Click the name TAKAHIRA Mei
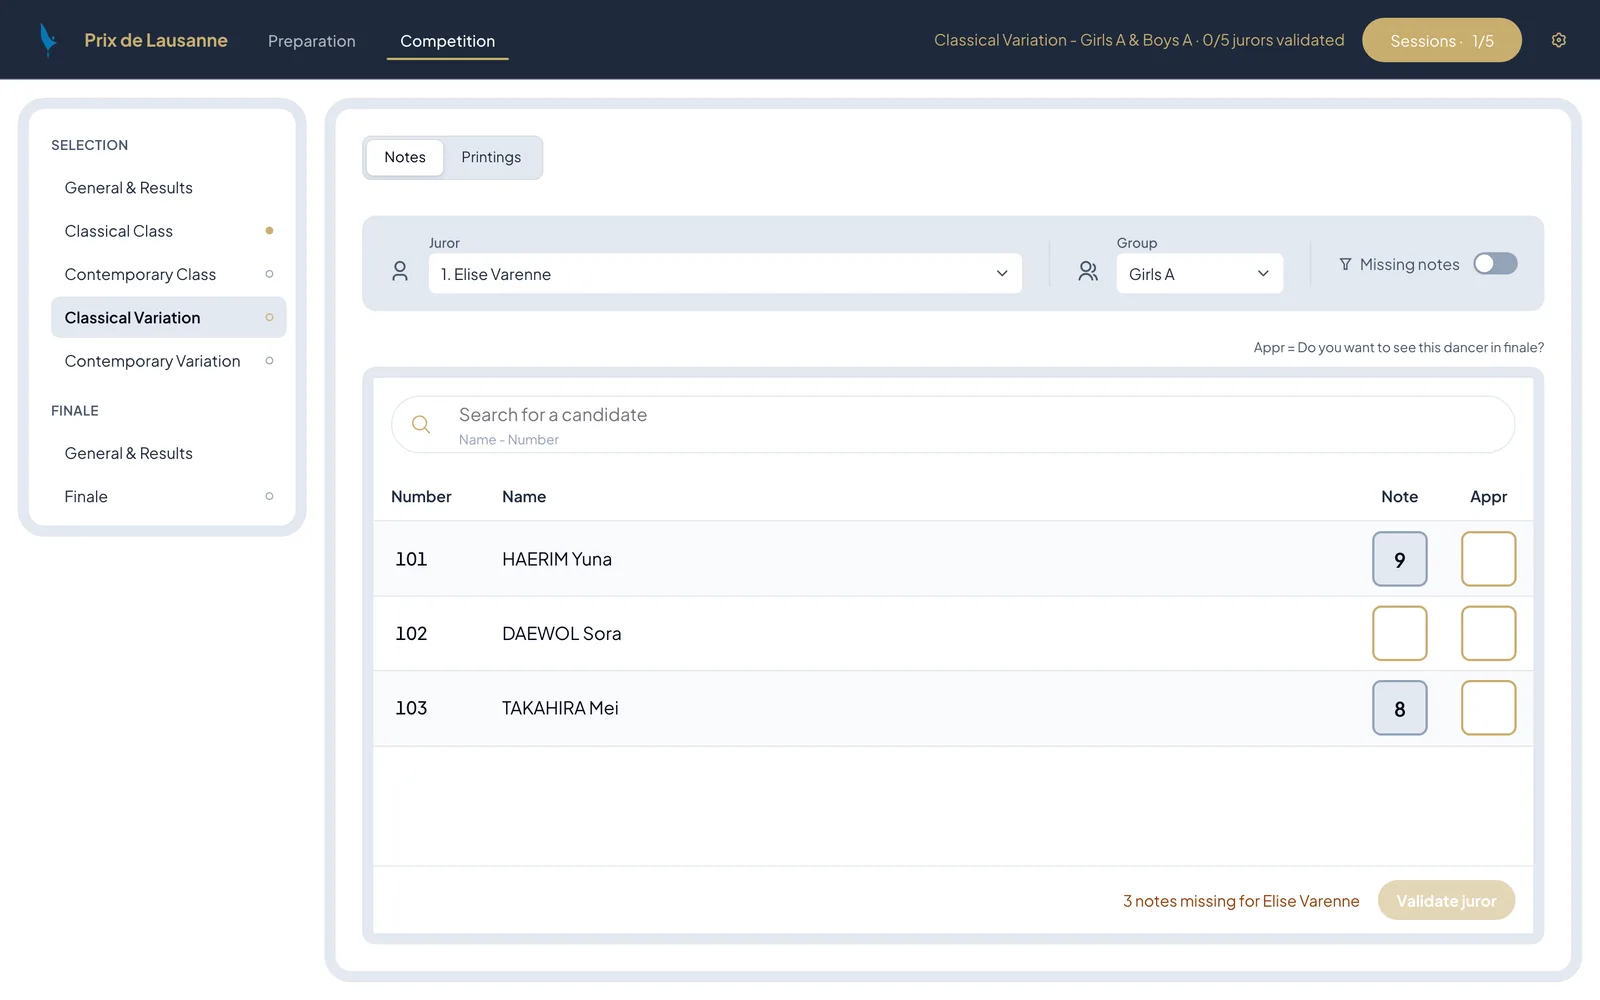 [560, 708]
